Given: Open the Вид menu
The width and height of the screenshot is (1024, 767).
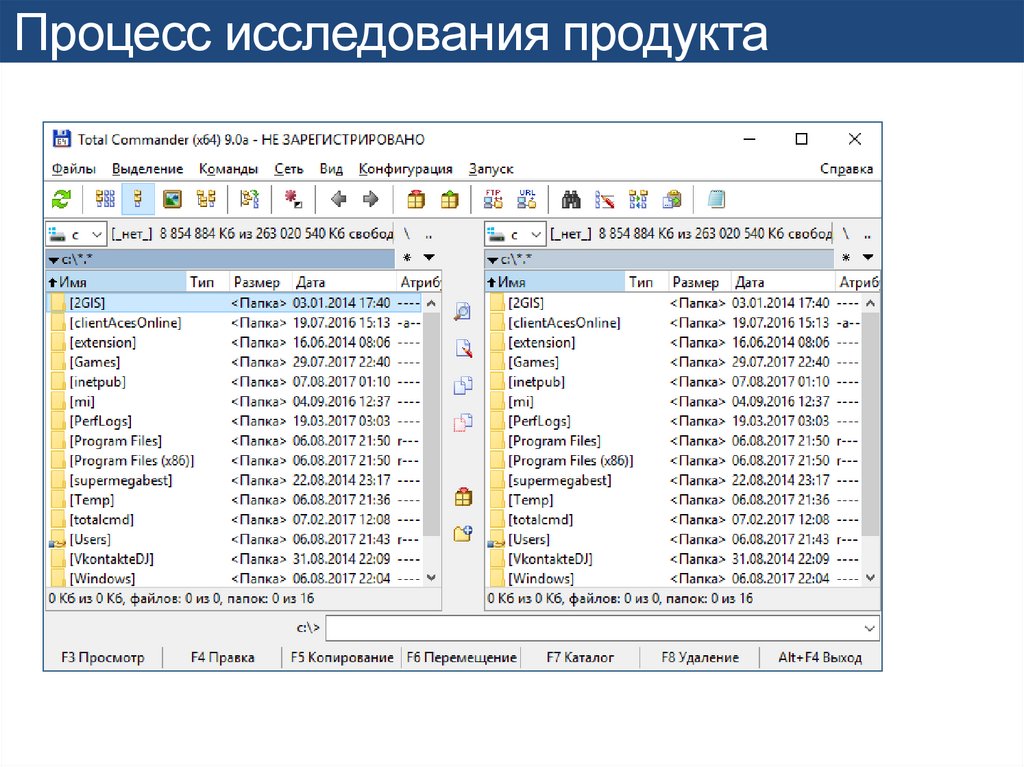Looking at the screenshot, I should pos(331,169).
